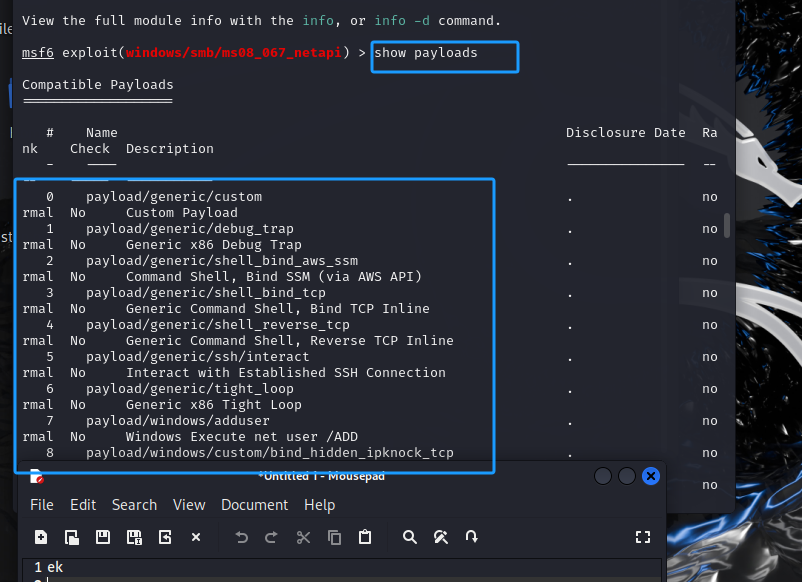The image size is (802, 582).
Task: Click 'payload/windows/adduser' row
Action: pyautogui.click(x=177, y=421)
